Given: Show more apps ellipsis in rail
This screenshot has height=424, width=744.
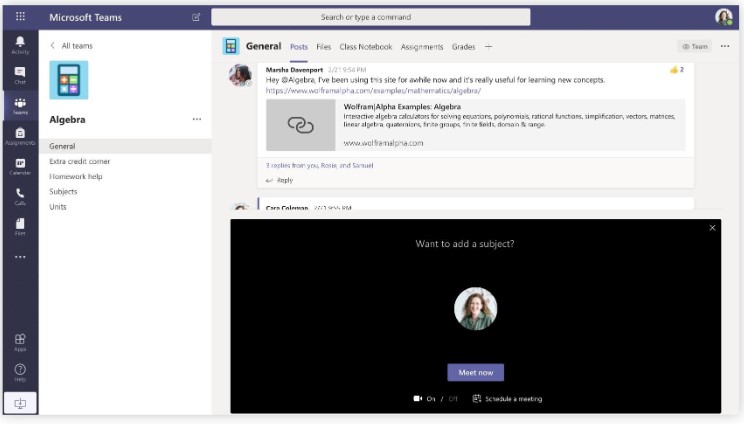Looking at the screenshot, I should (x=20, y=257).
